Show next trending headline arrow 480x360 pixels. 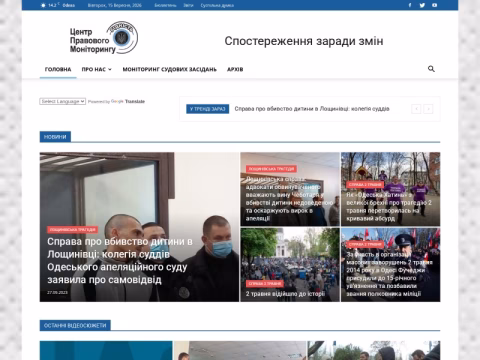pyautogui.click(x=428, y=109)
